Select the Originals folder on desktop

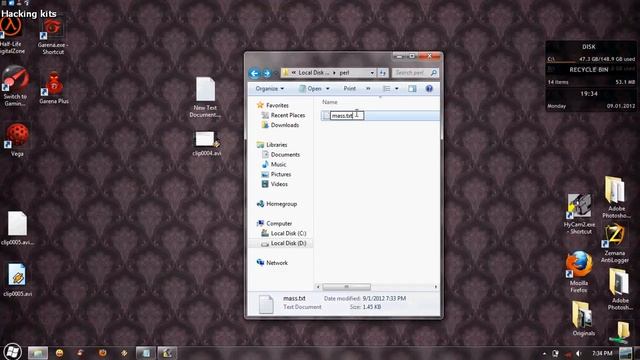583,319
